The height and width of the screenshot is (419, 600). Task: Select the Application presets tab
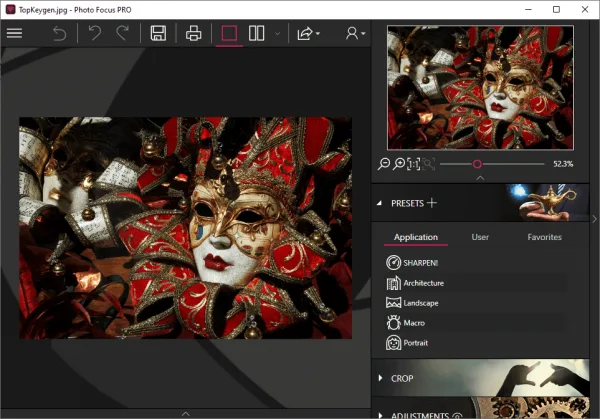point(416,237)
